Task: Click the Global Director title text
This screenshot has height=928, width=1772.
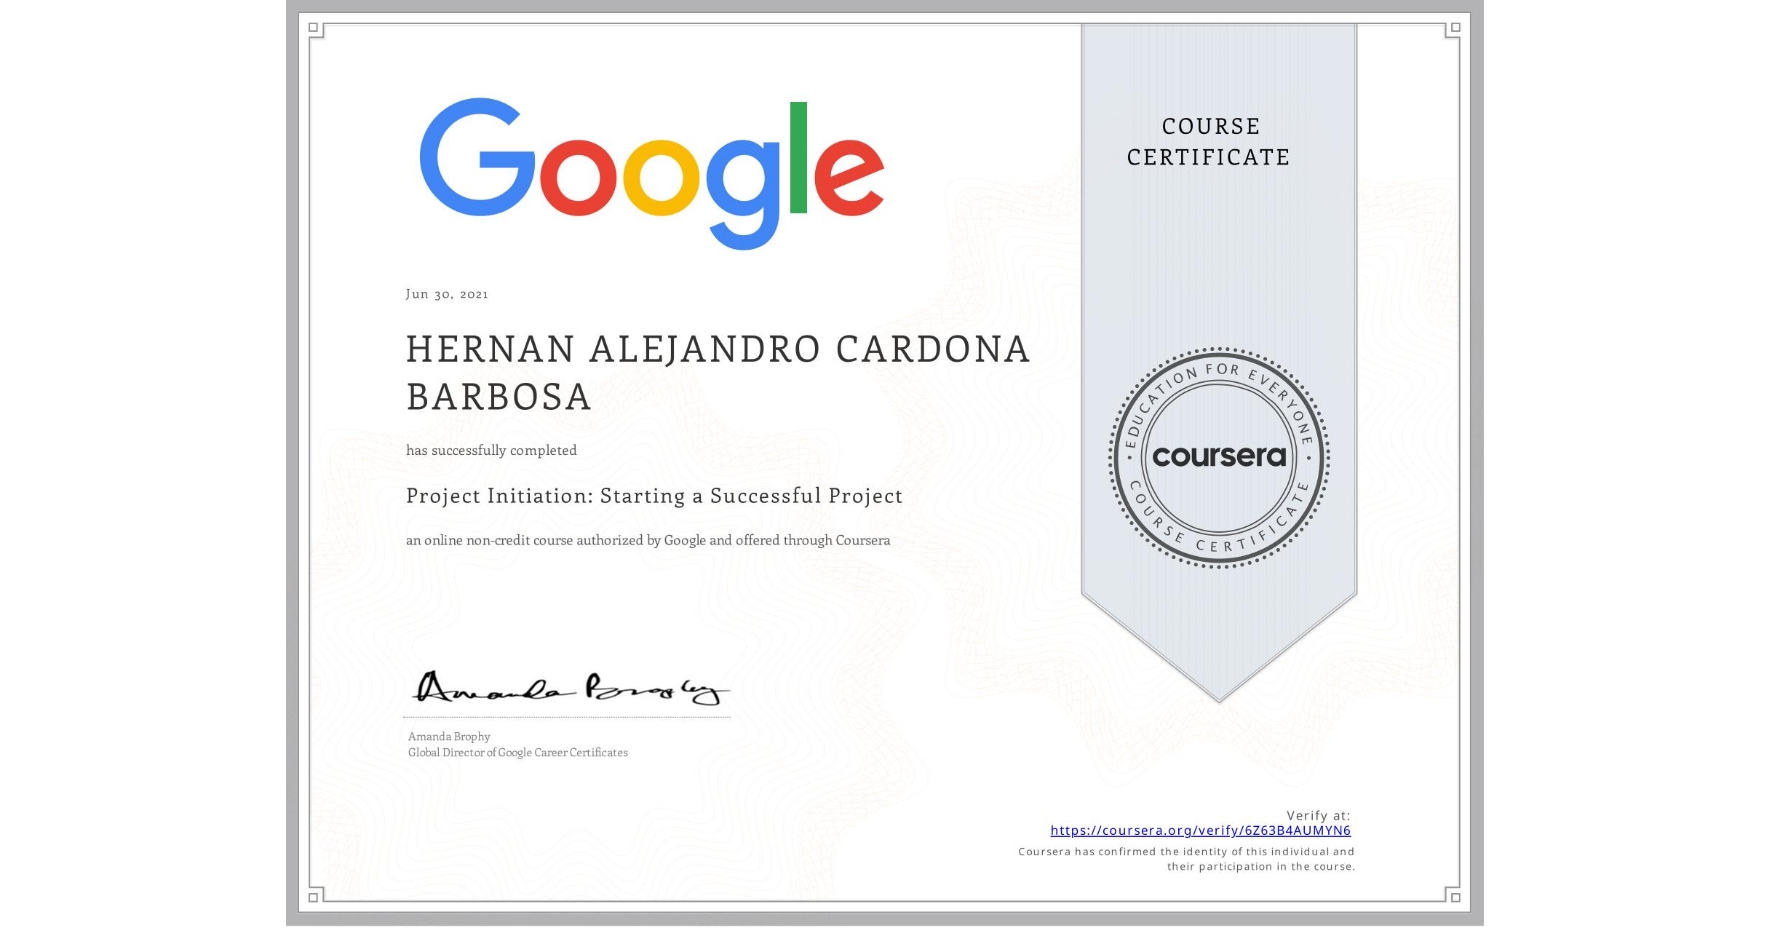Action: click(516, 752)
